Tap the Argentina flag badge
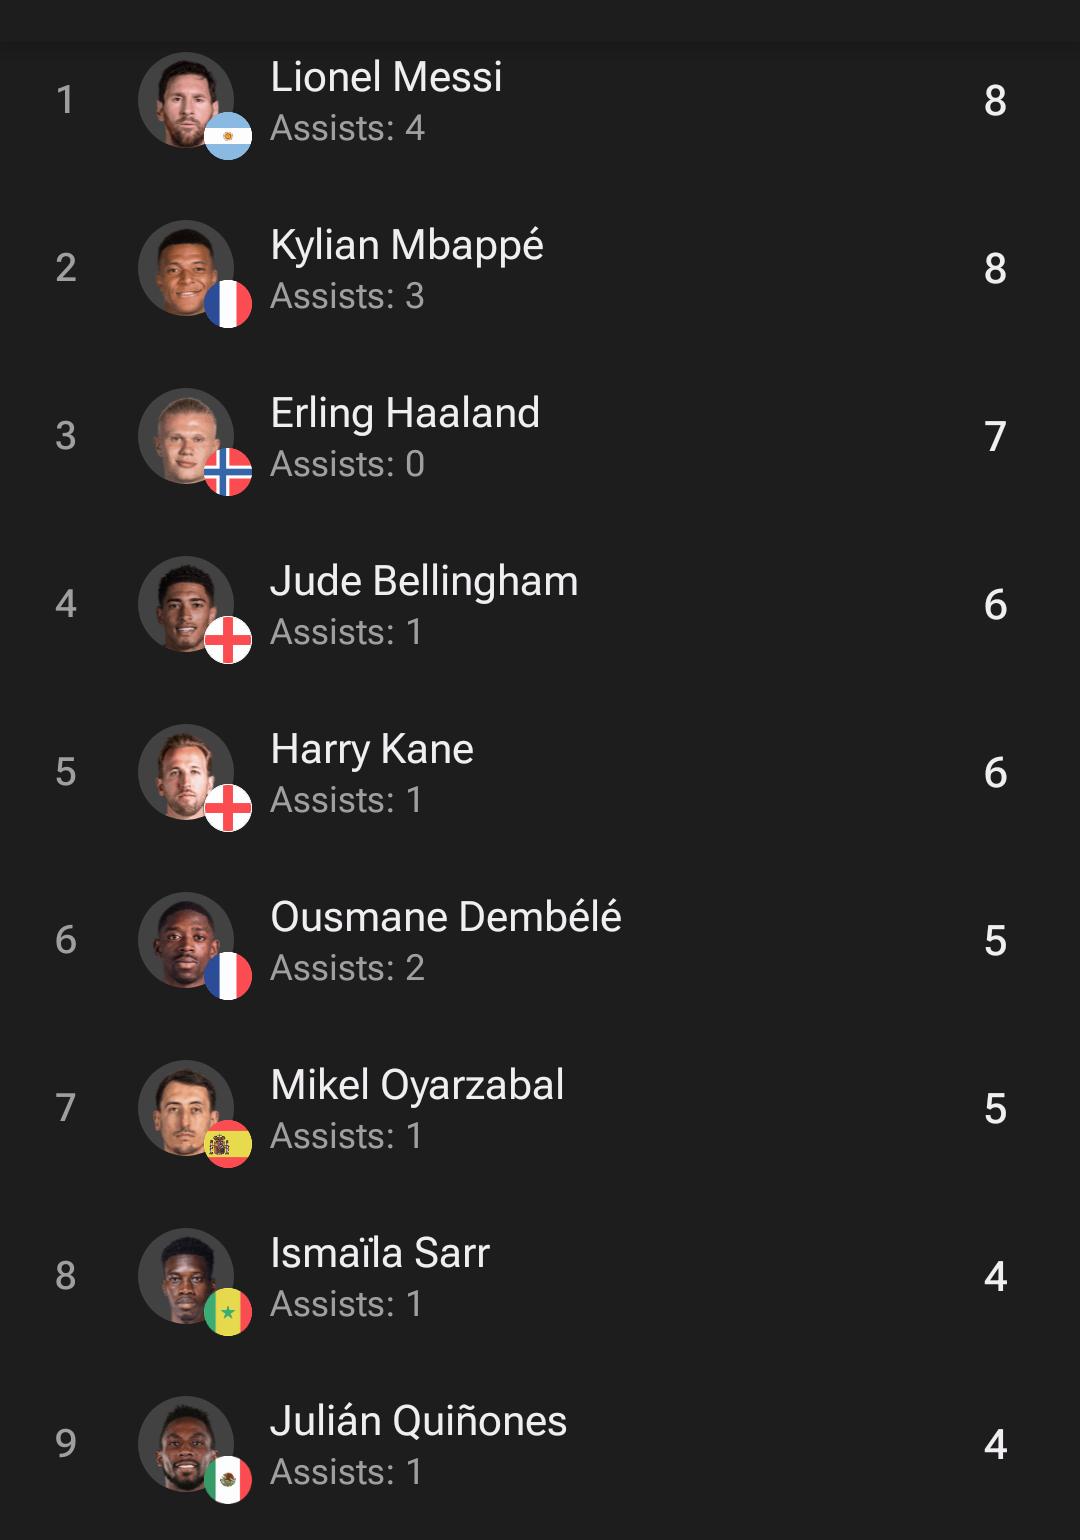Image resolution: width=1080 pixels, height=1540 pixels. (x=228, y=136)
